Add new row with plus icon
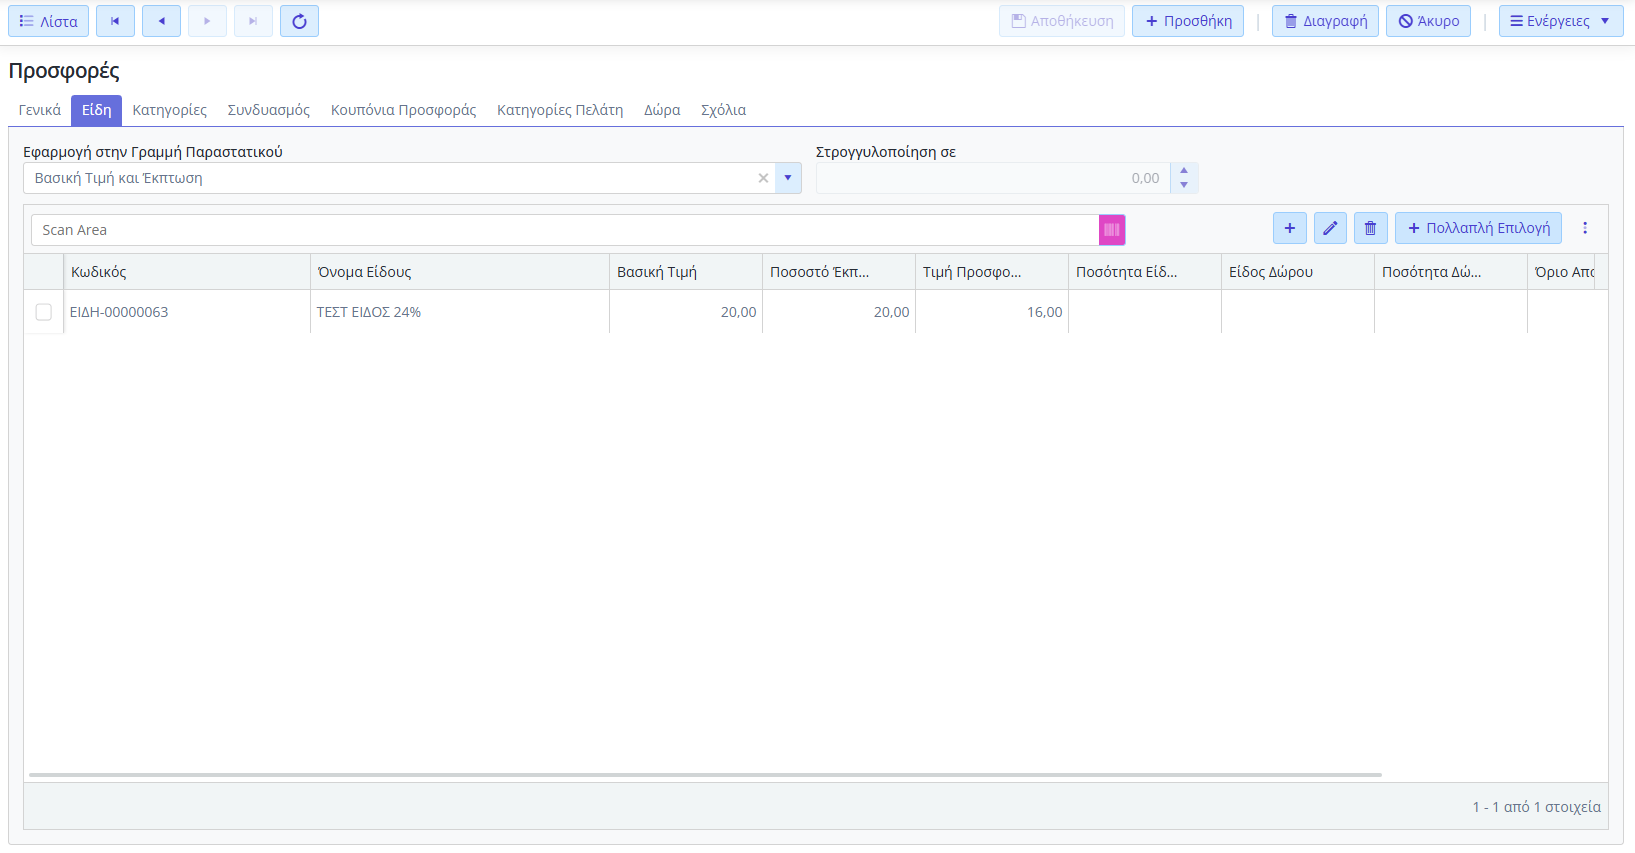The height and width of the screenshot is (853, 1635). 1289,228
